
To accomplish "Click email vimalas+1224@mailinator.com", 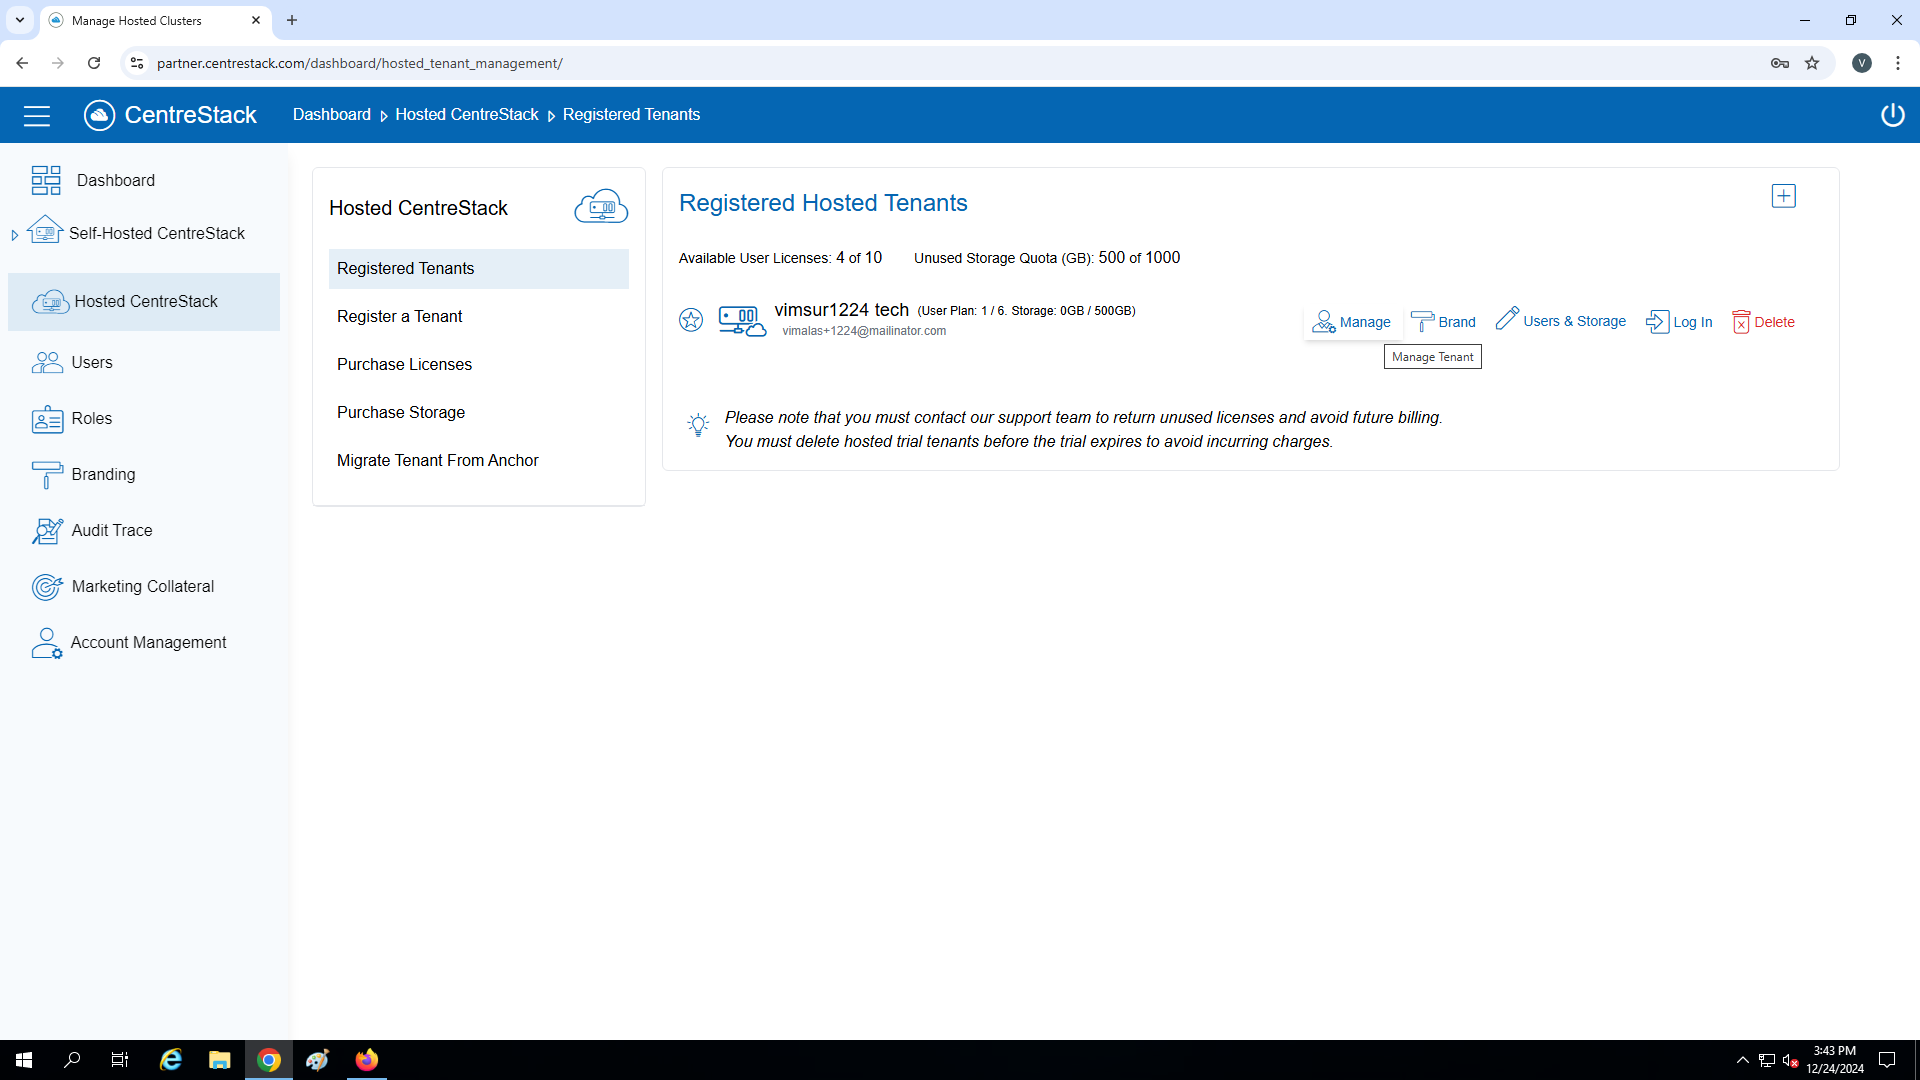I will pyautogui.click(x=864, y=331).
